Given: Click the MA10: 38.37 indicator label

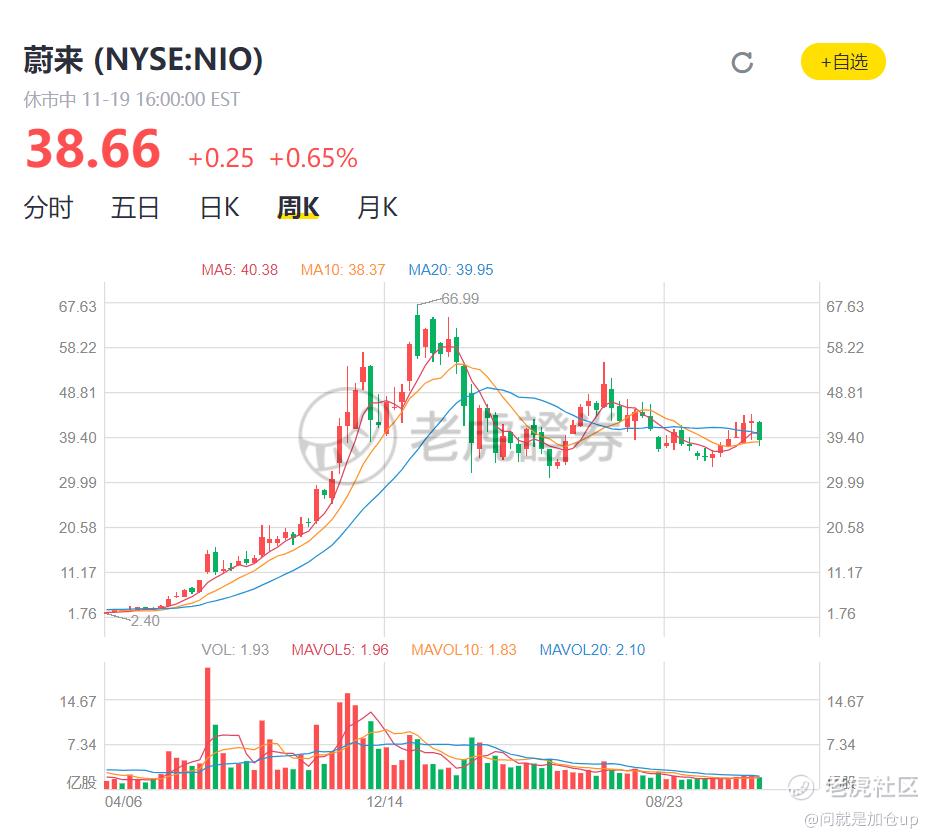Looking at the screenshot, I should tap(343, 270).
